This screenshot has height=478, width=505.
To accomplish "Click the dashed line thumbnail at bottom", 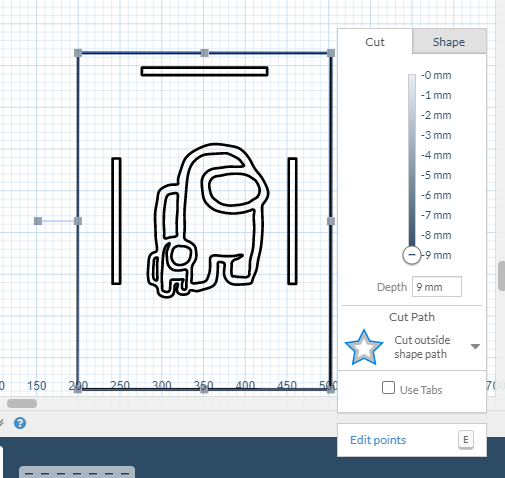I will pyautogui.click(x=77, y=473).
